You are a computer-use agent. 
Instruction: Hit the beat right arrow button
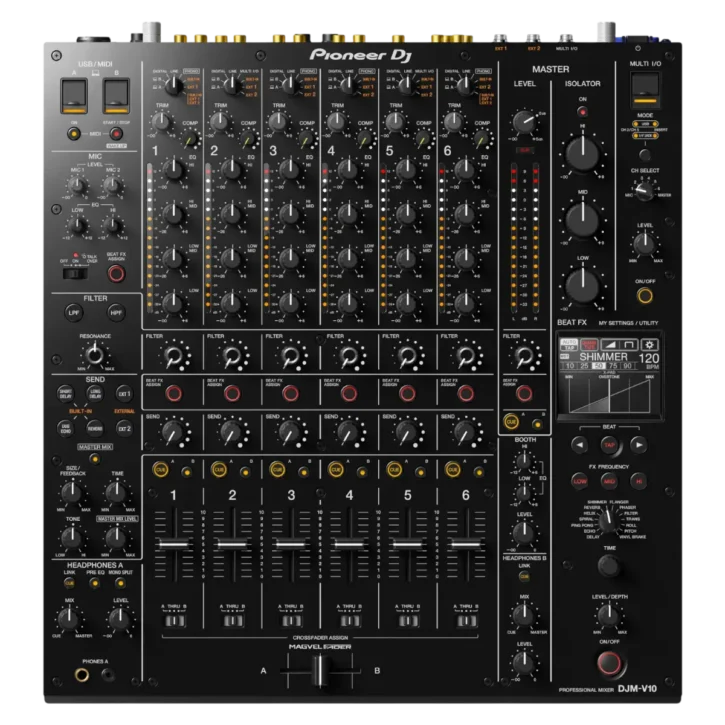pyautogui.click(x=639, y=445)
